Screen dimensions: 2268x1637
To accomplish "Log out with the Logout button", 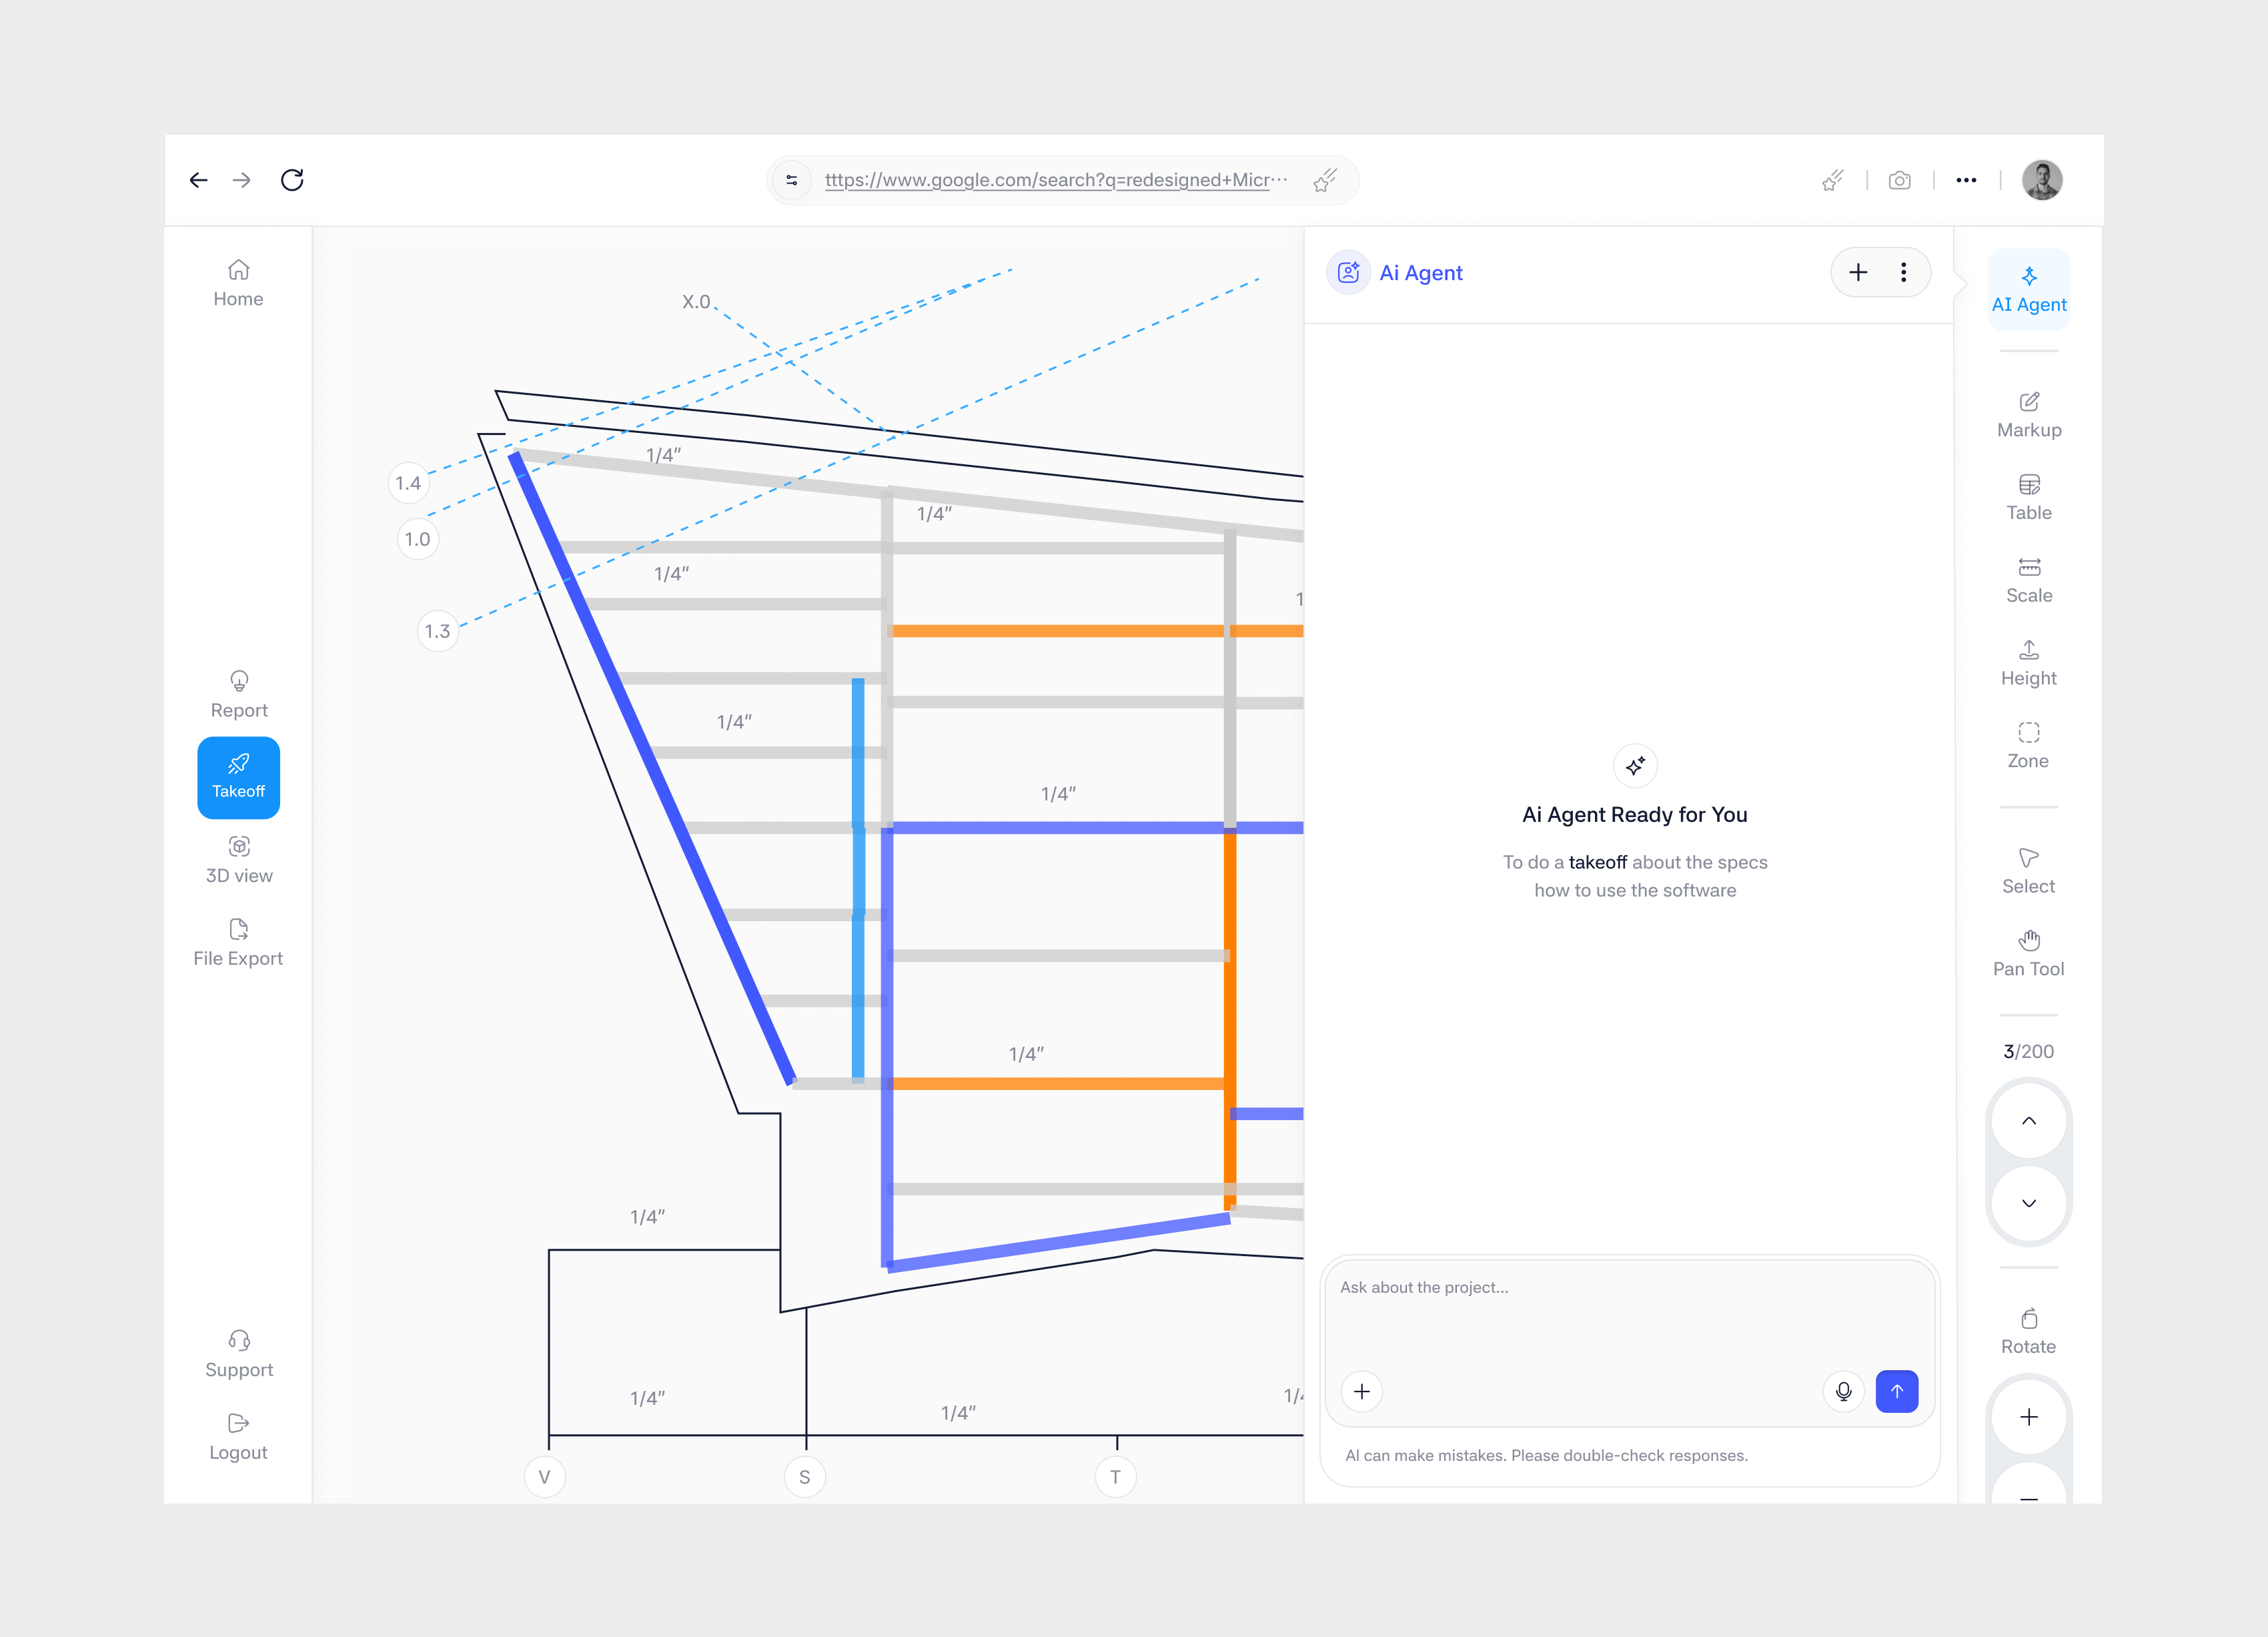I will click(238, 1437).
